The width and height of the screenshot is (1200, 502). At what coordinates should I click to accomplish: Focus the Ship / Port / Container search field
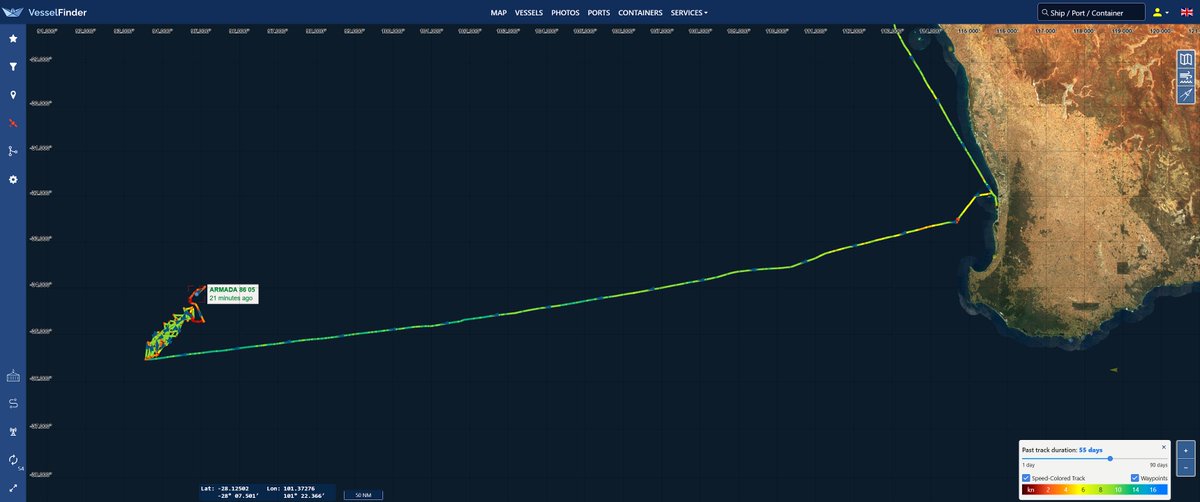click(x=1091, y=13)
